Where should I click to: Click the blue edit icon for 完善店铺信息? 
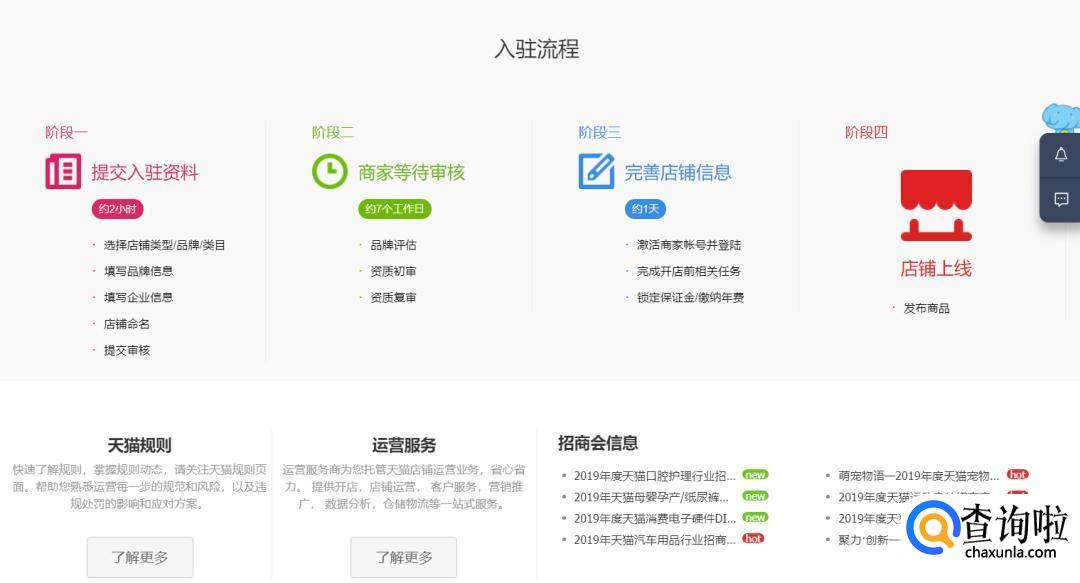[x=596, y=172]
